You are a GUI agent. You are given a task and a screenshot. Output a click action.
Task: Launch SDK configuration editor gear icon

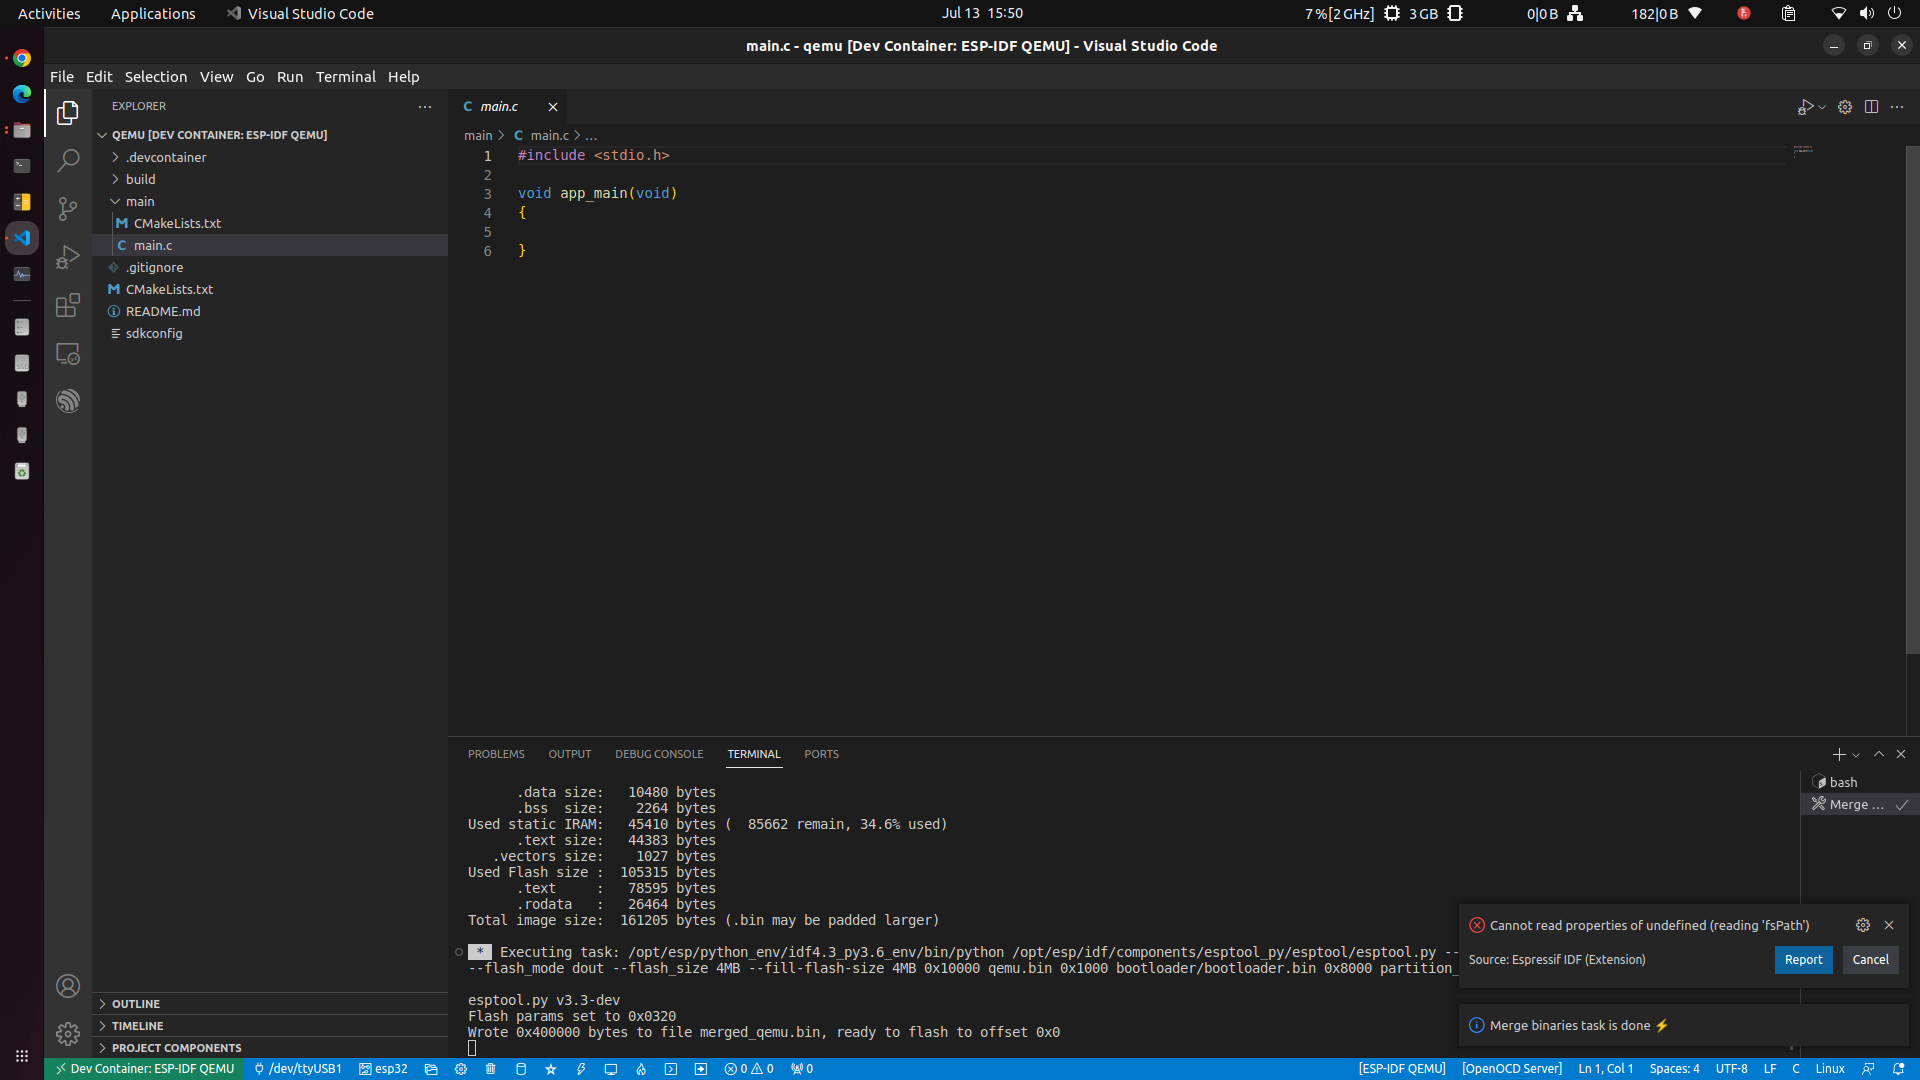[x=460, y=1069]
